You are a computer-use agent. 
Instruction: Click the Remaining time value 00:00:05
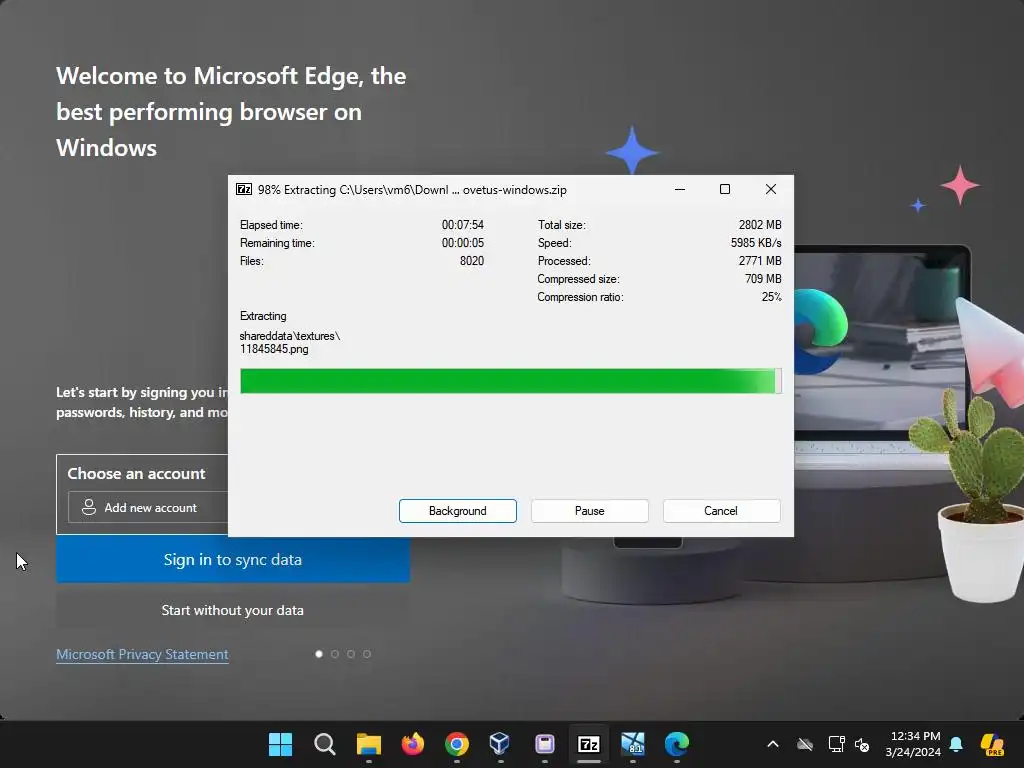pos(462,243)
